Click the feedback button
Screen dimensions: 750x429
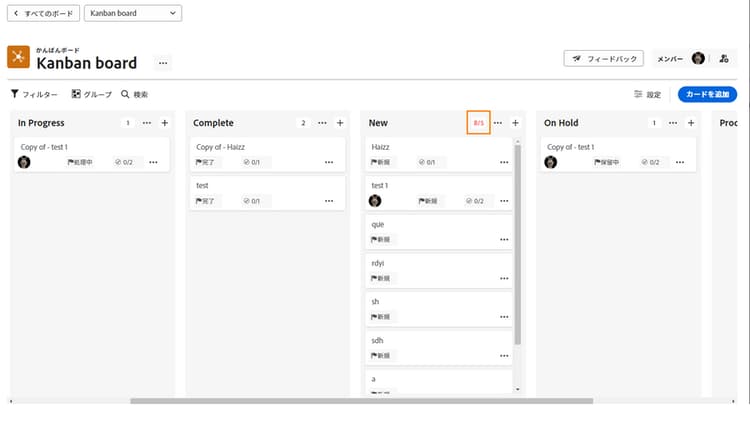tap(604, 58)
